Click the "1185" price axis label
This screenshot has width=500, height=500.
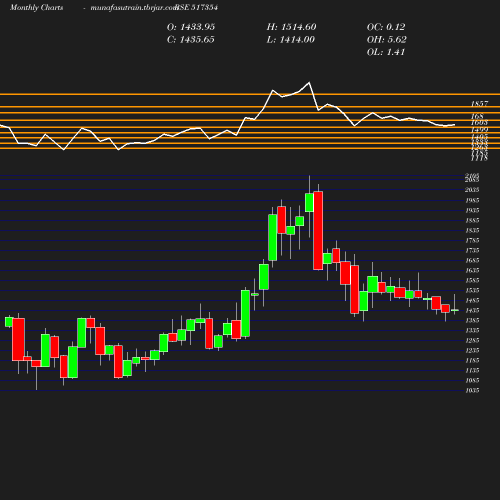(472, 360)
